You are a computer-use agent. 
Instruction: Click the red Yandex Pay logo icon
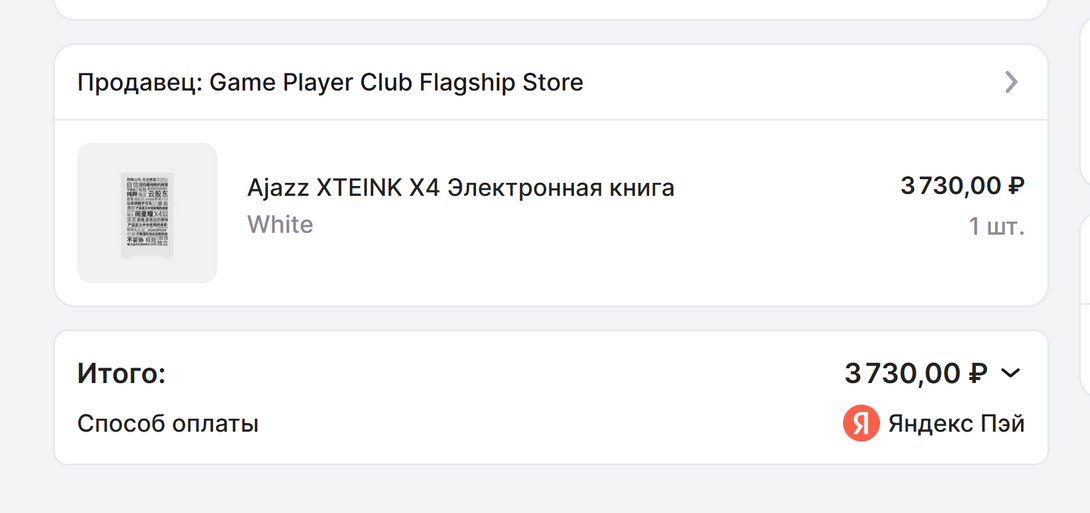(x=860, y=423)
